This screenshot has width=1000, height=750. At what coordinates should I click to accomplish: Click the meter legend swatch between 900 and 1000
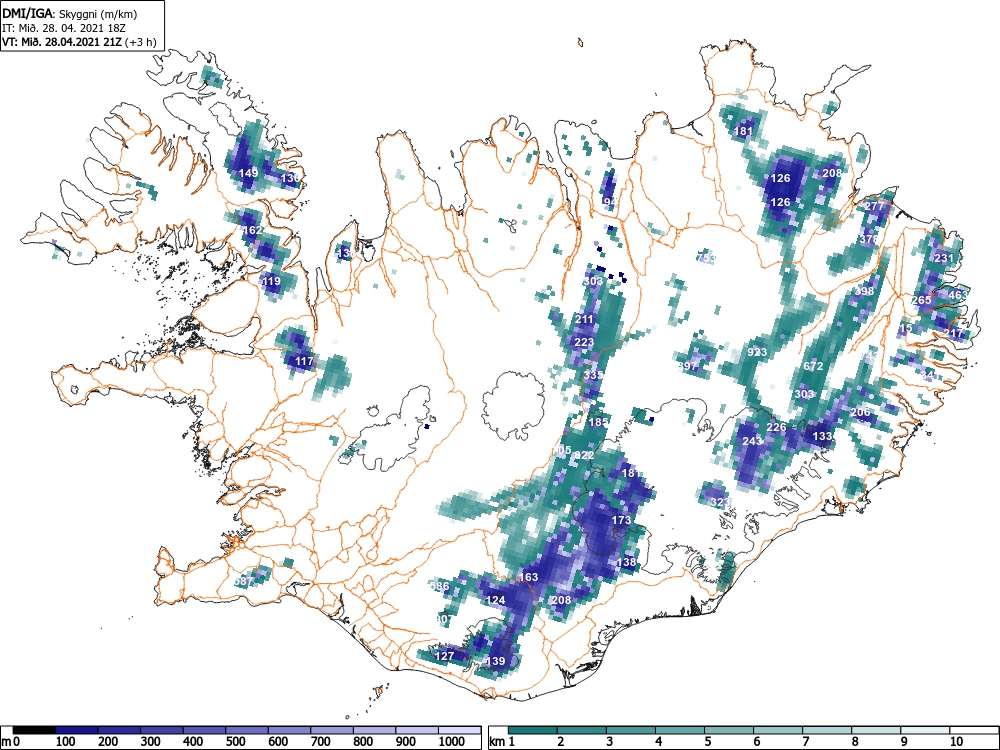tap(417, 730)
